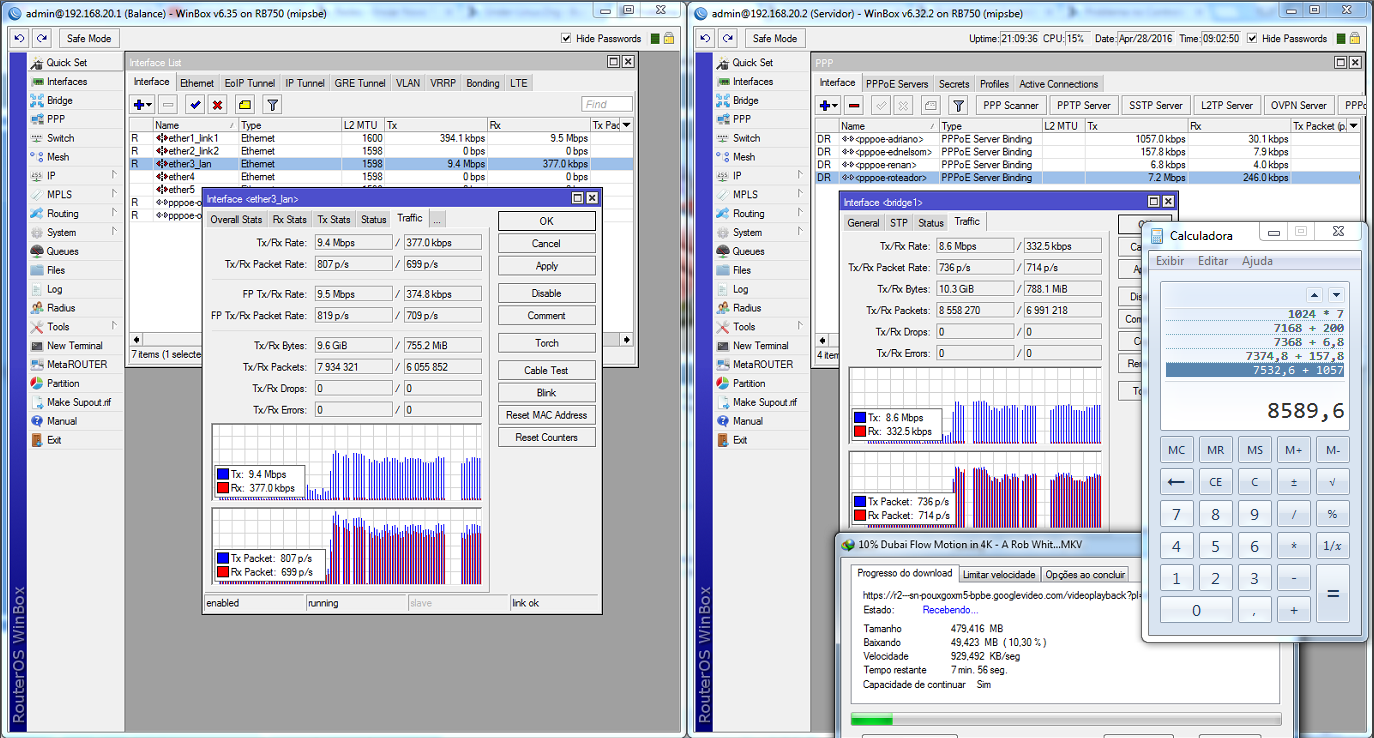Toggle Hide Passwords in the Balance window

point(567,38)
